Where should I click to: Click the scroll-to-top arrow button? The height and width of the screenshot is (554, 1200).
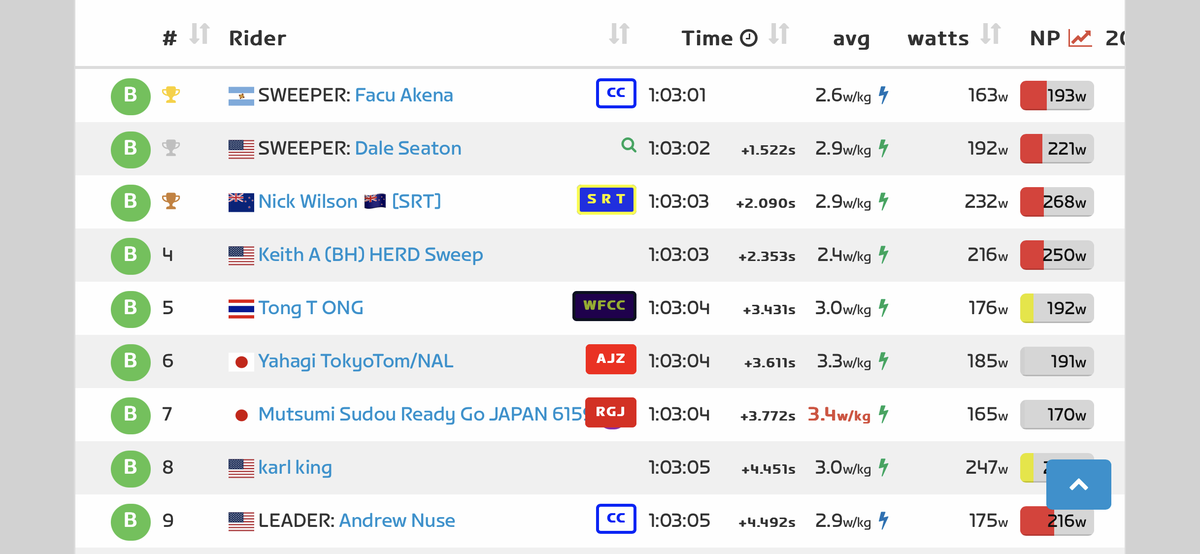tap(1078, 485)
